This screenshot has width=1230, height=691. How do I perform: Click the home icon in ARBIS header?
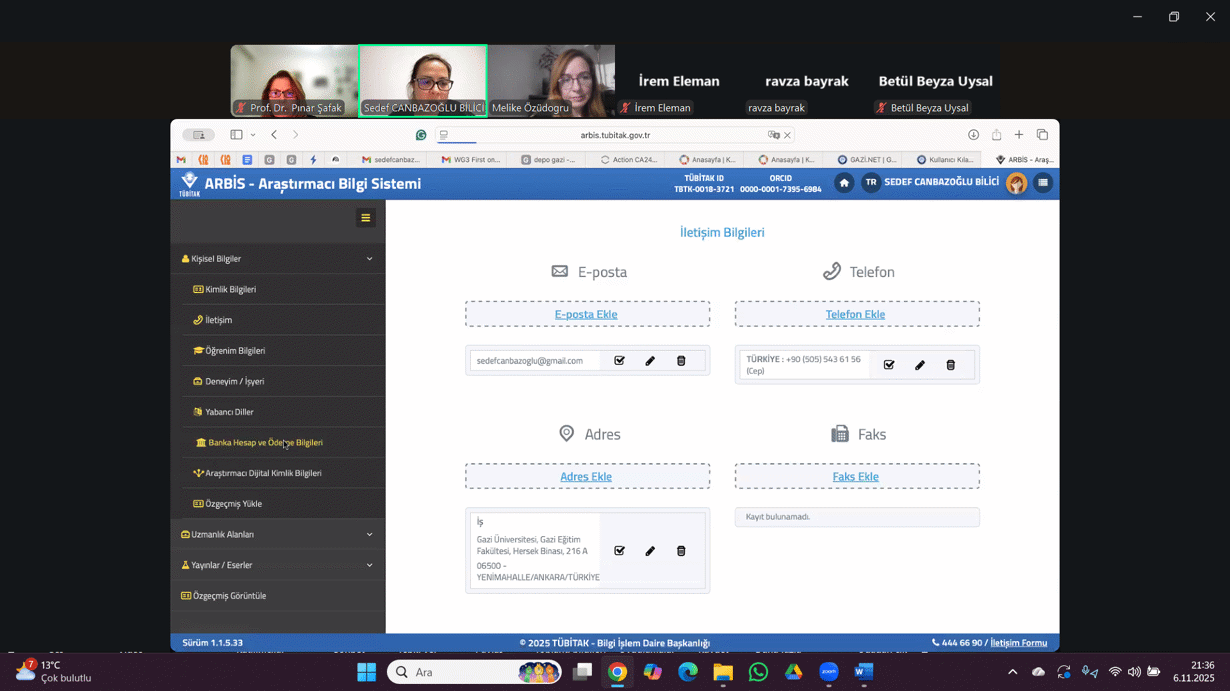[x=844, y=183]
